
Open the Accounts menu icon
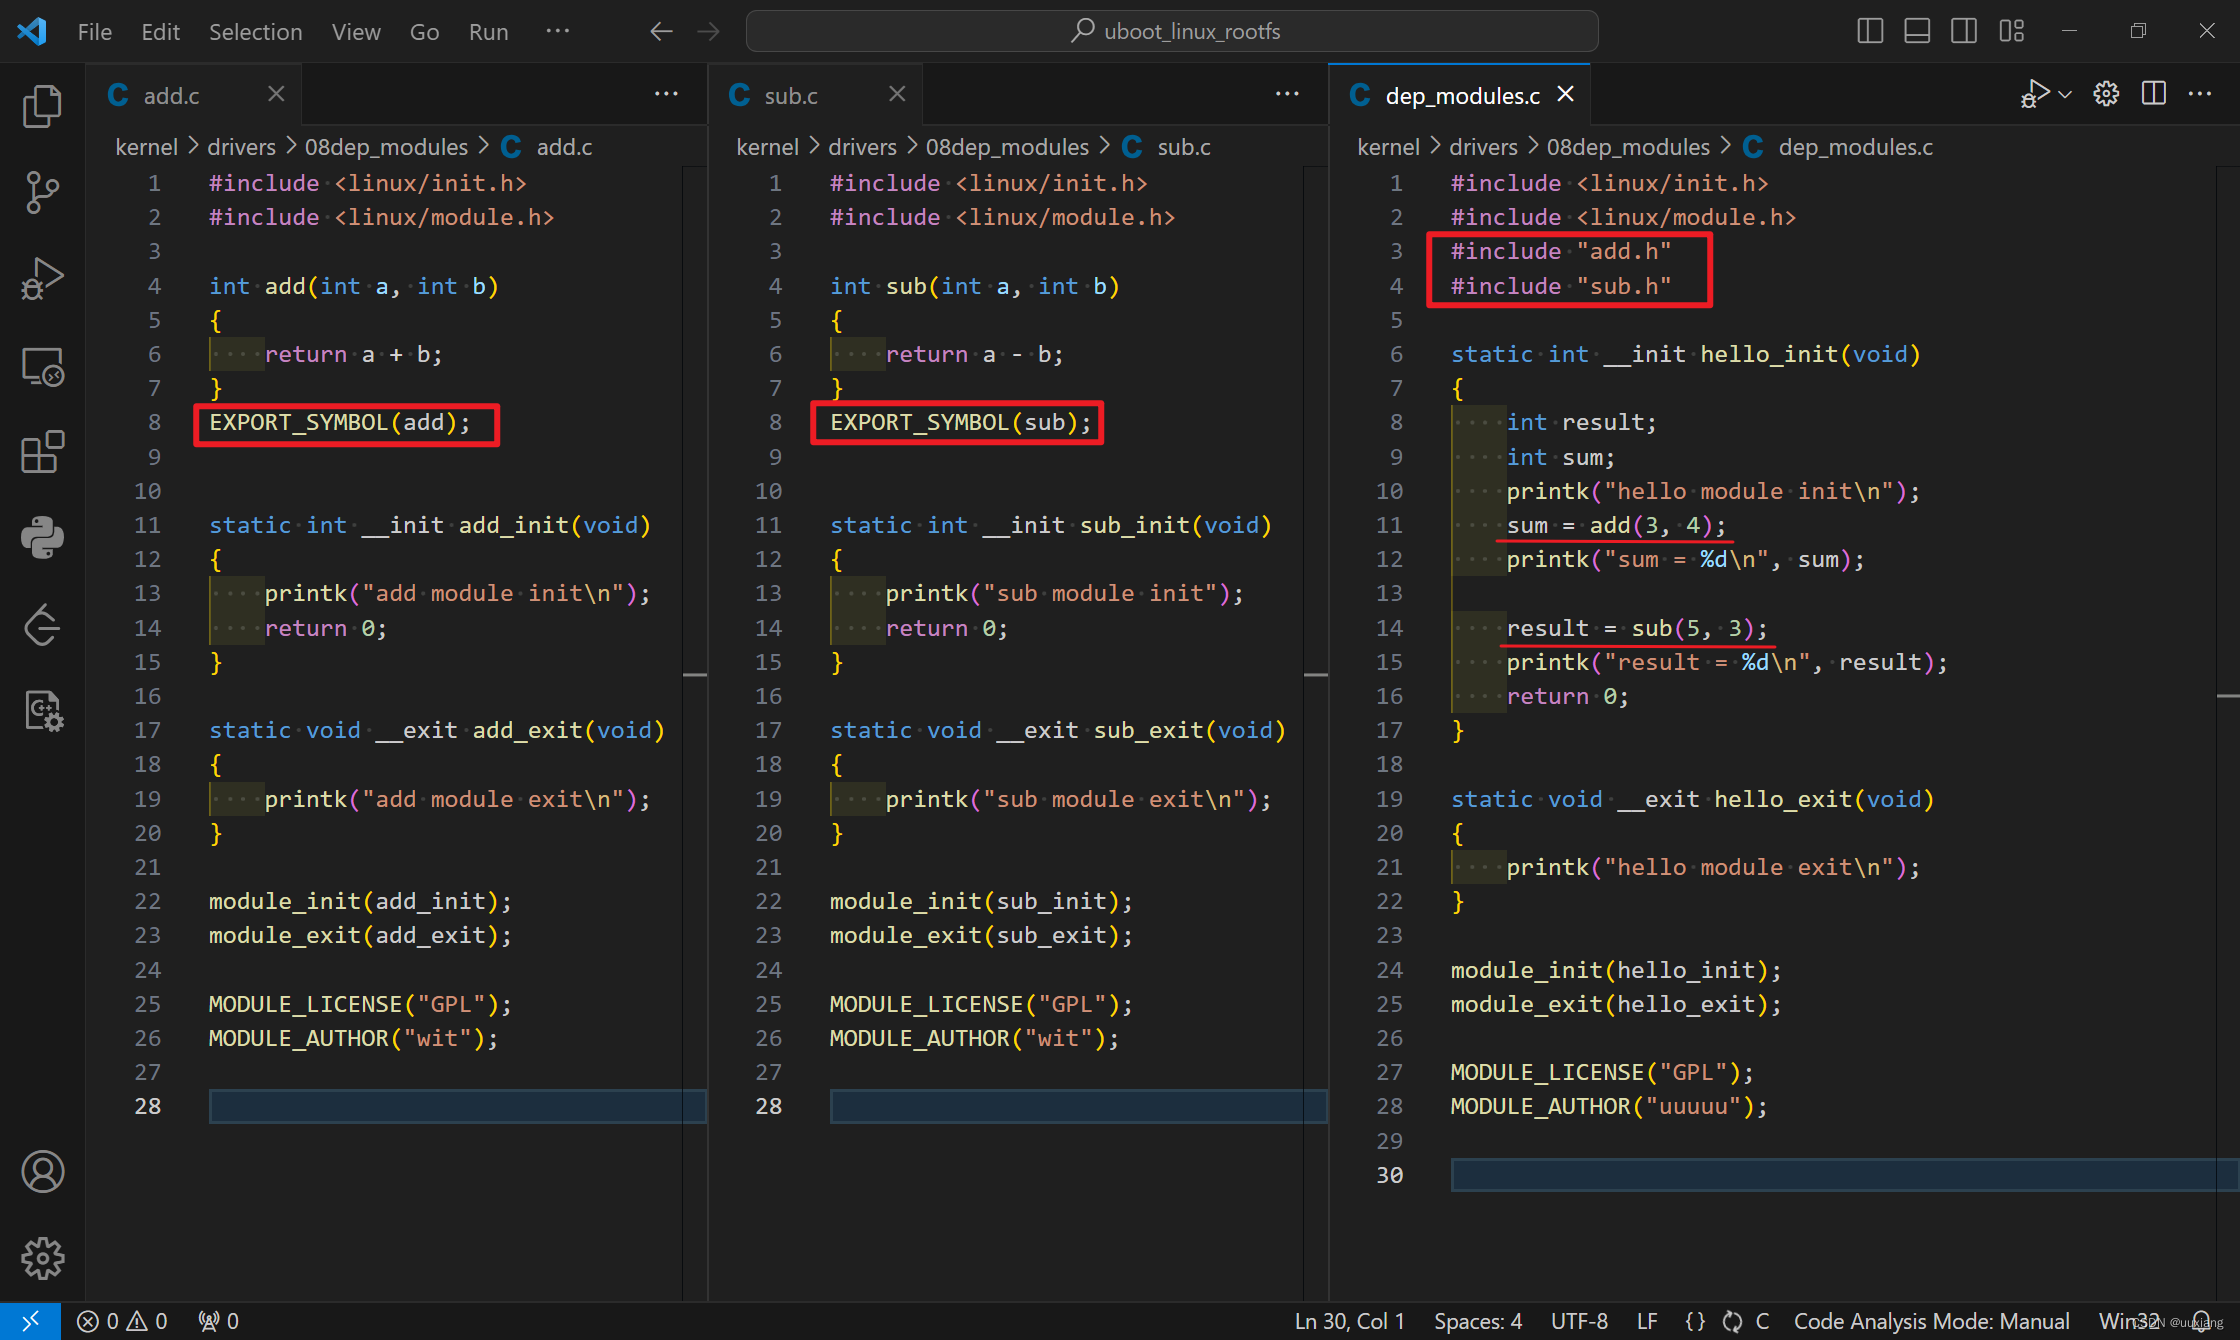[42, 1172]
